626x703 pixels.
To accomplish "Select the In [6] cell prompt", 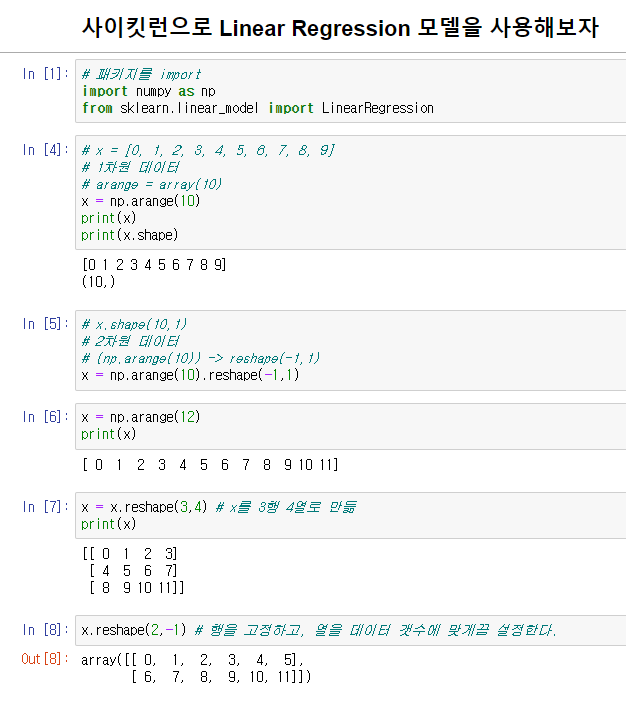I will (x=45, y=417).
